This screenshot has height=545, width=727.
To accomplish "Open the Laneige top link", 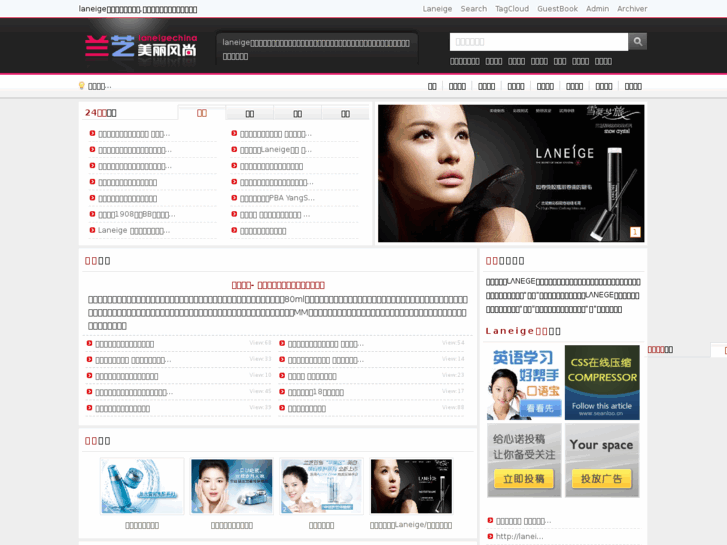I will click(x=437, y=9).
